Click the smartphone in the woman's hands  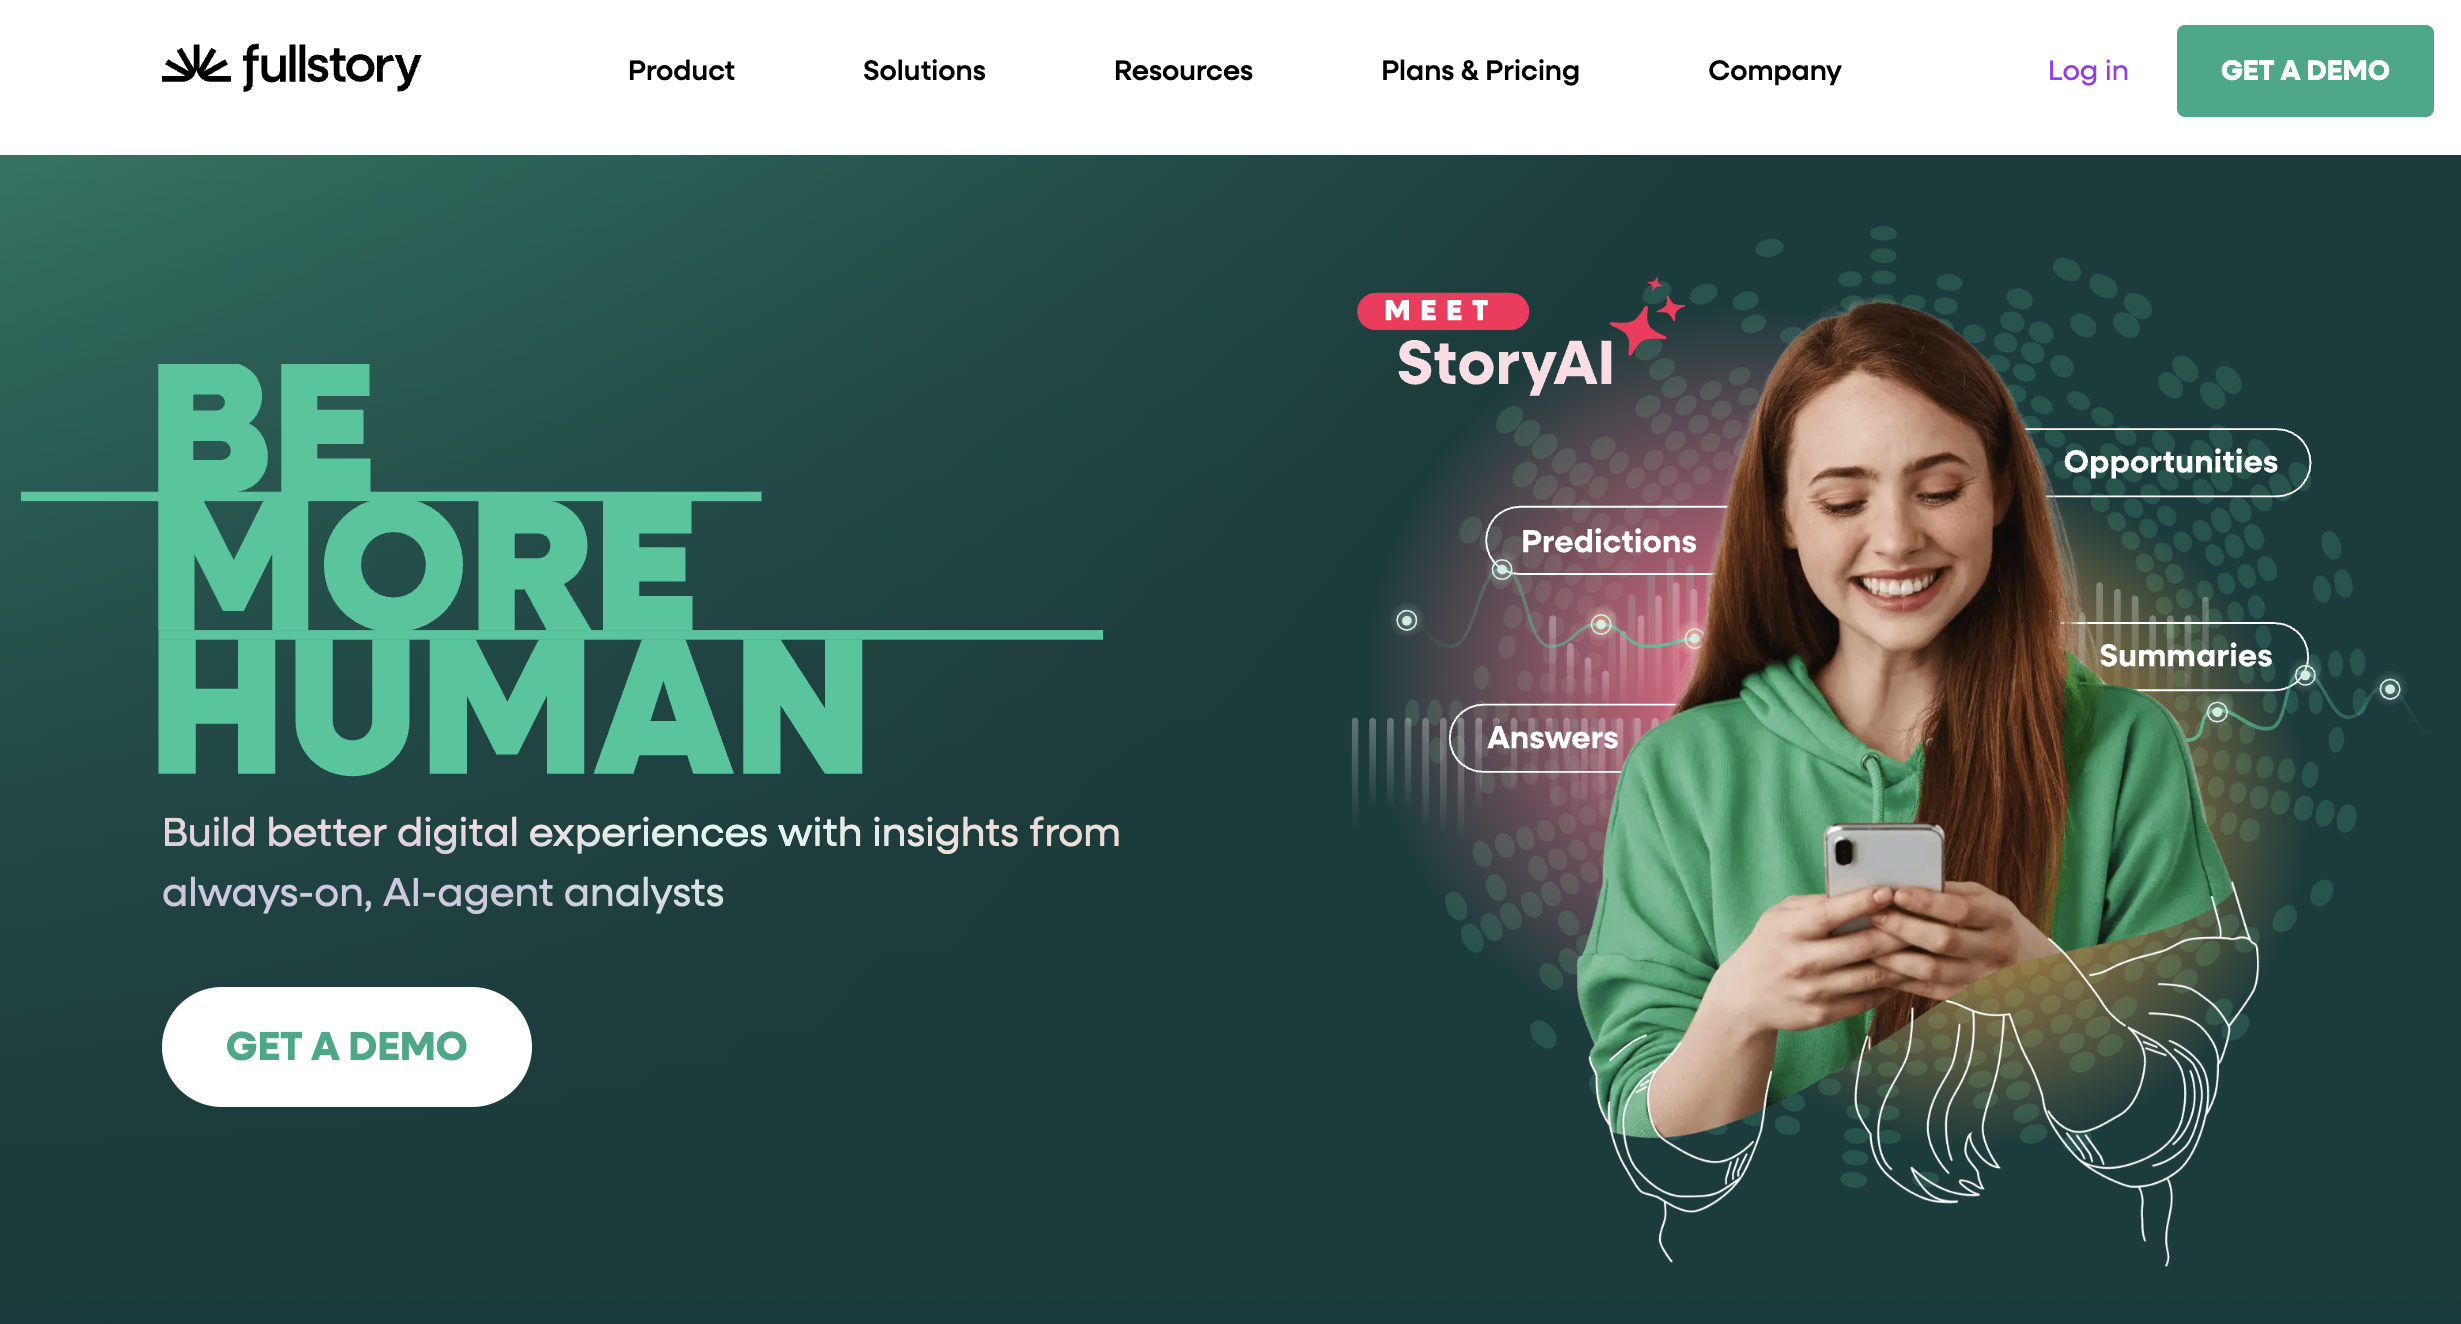pyautogui.click(x=1883, y=872)
